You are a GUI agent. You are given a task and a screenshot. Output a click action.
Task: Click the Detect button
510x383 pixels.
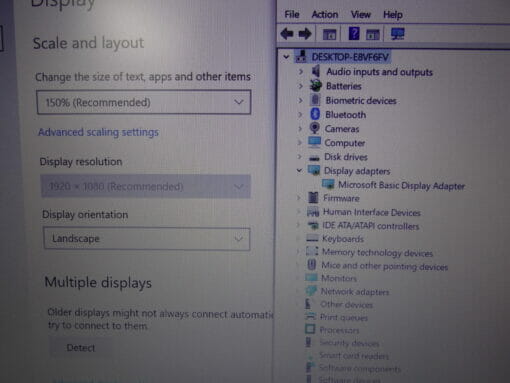(81, 348)
